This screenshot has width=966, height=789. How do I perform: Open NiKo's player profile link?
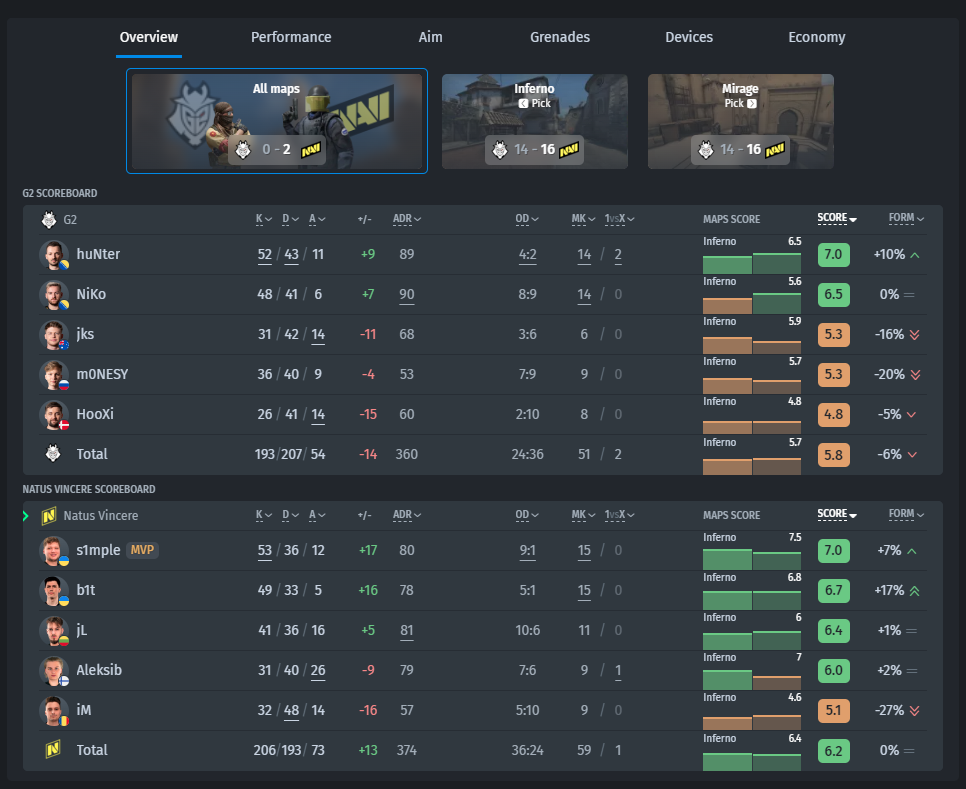tap(91, 294)
